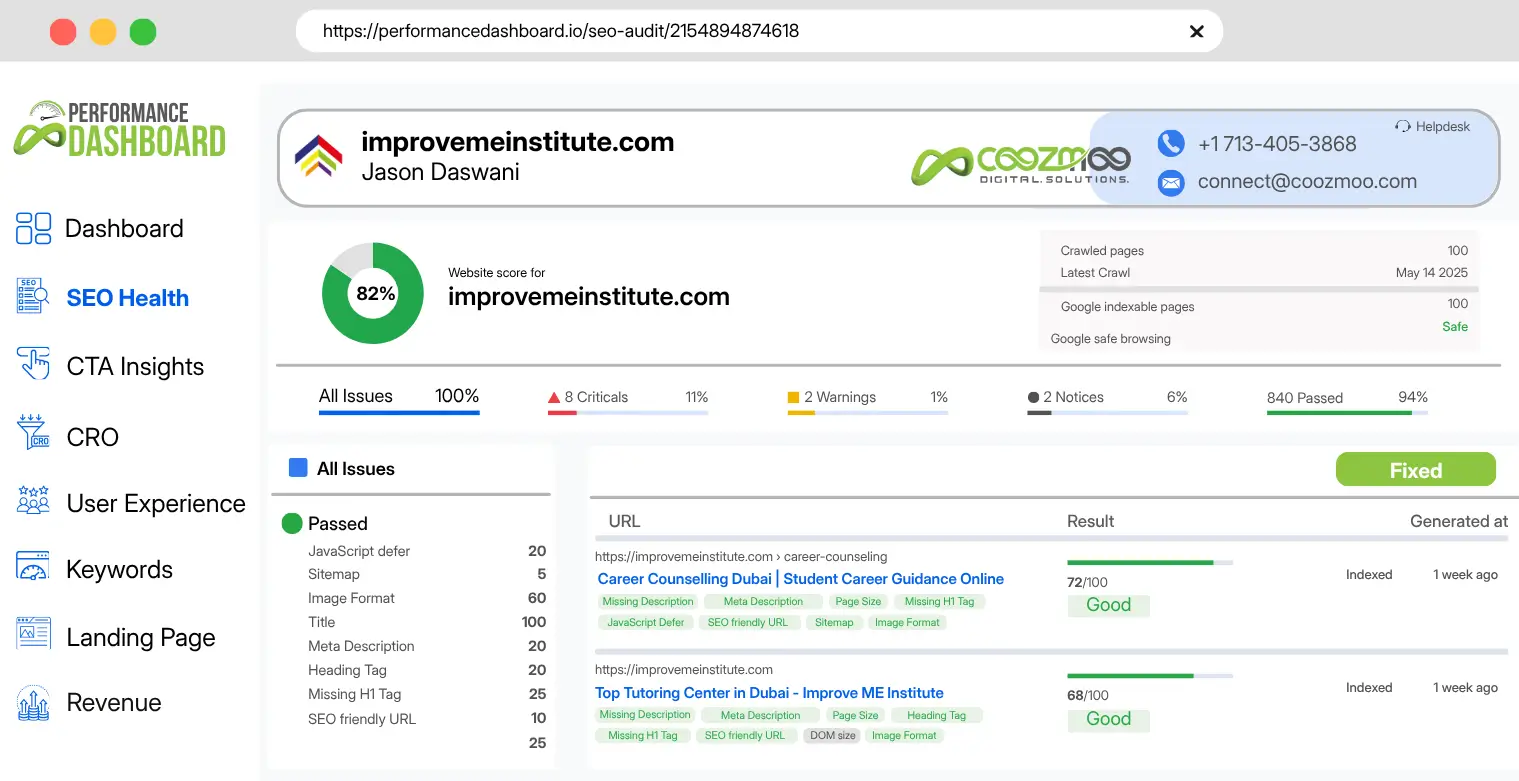Select JavaScript defer in the Passed list

click(x=359, y=551)
